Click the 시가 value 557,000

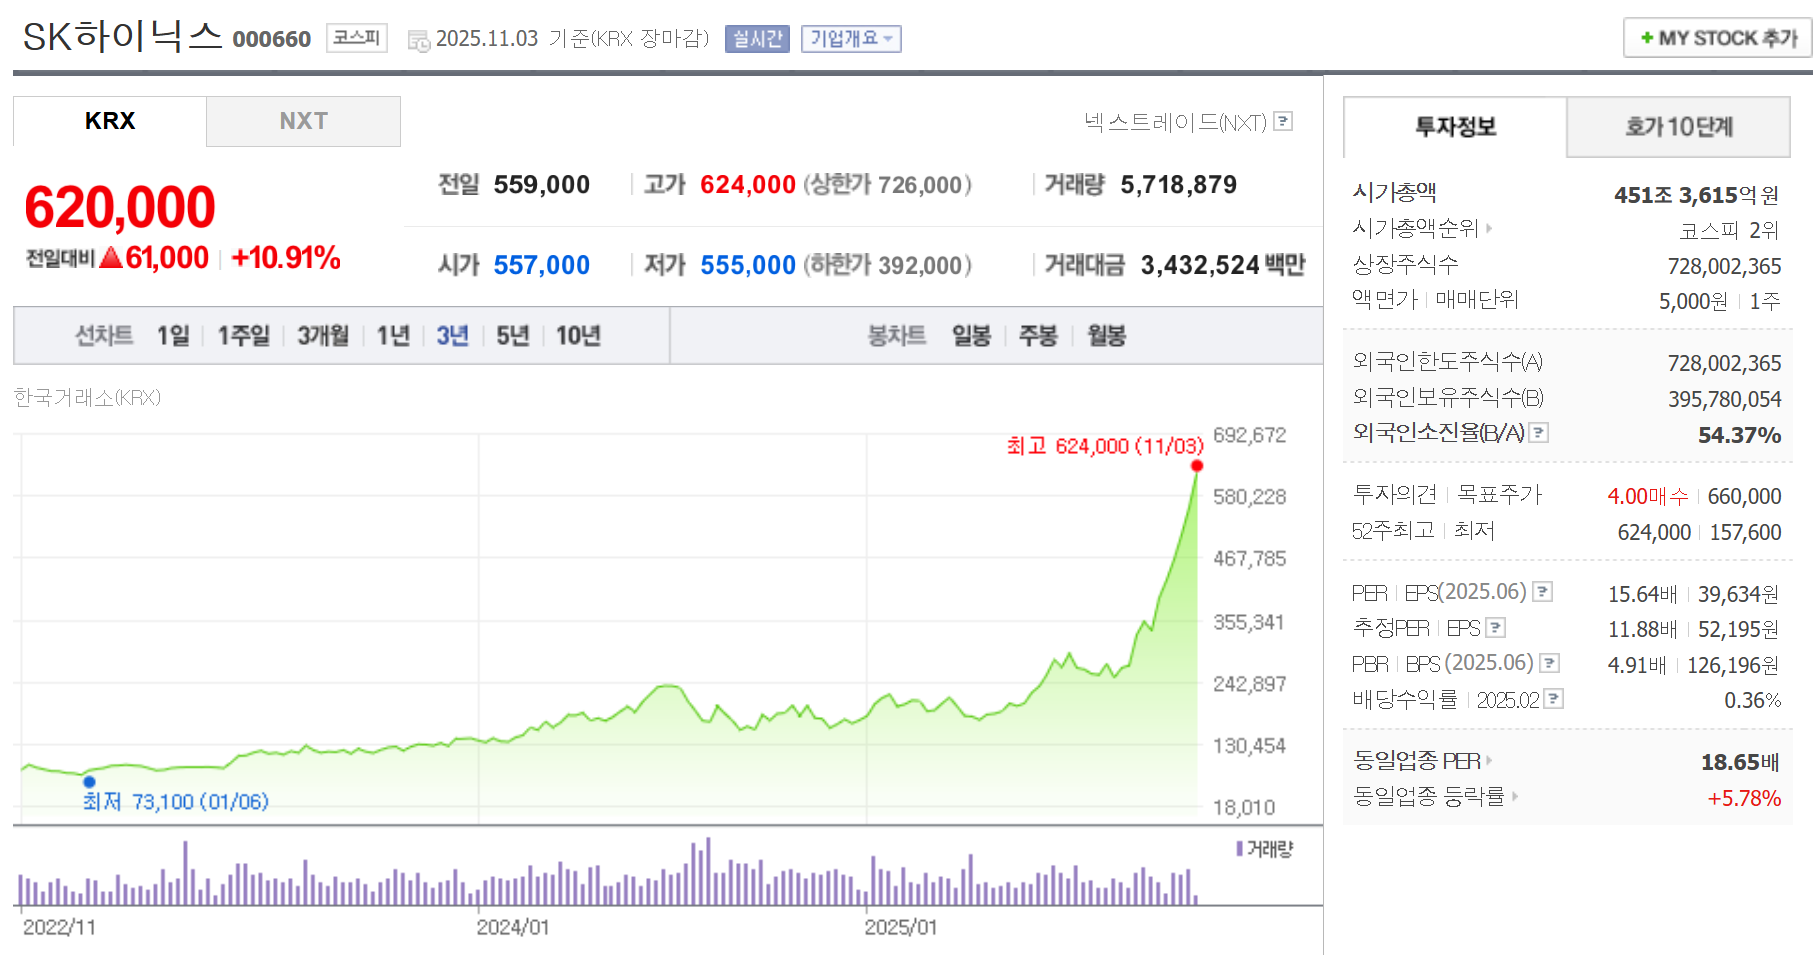541,265
